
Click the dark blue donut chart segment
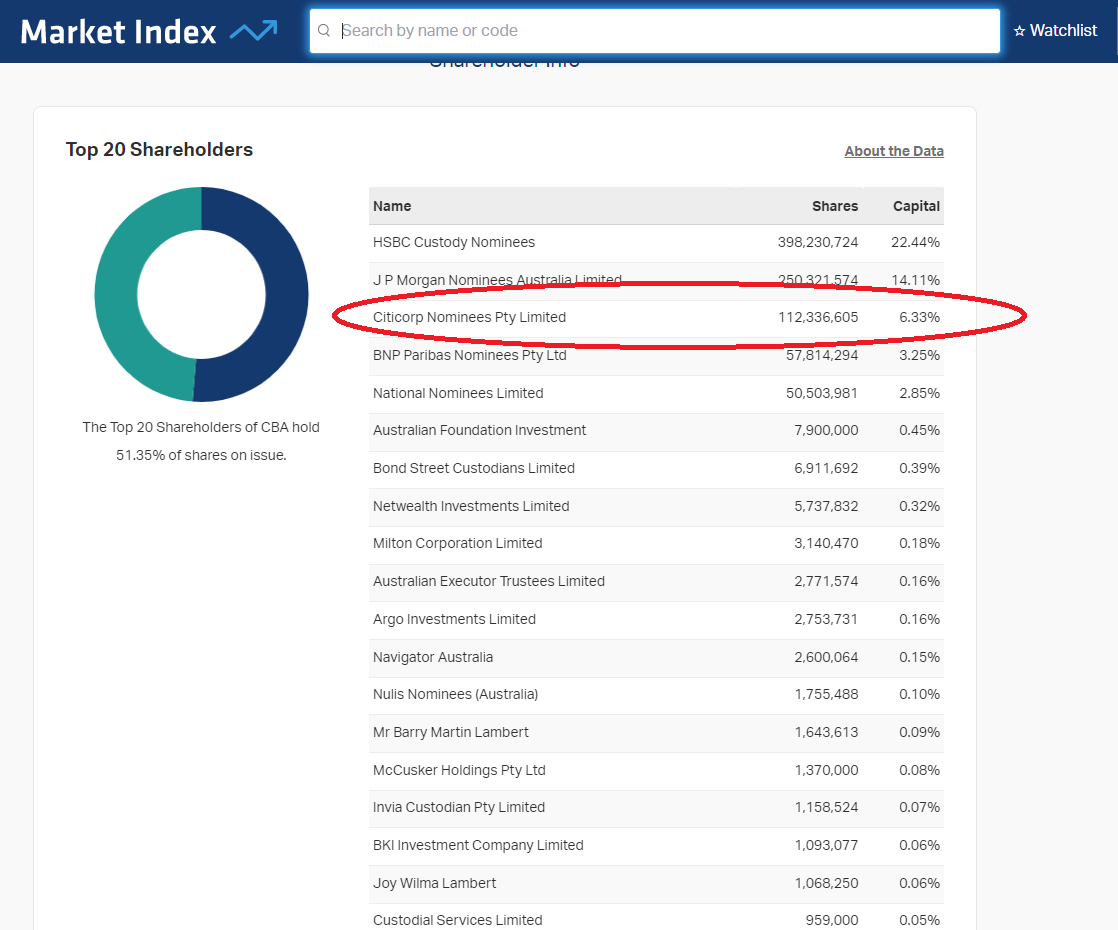[288, 295]
